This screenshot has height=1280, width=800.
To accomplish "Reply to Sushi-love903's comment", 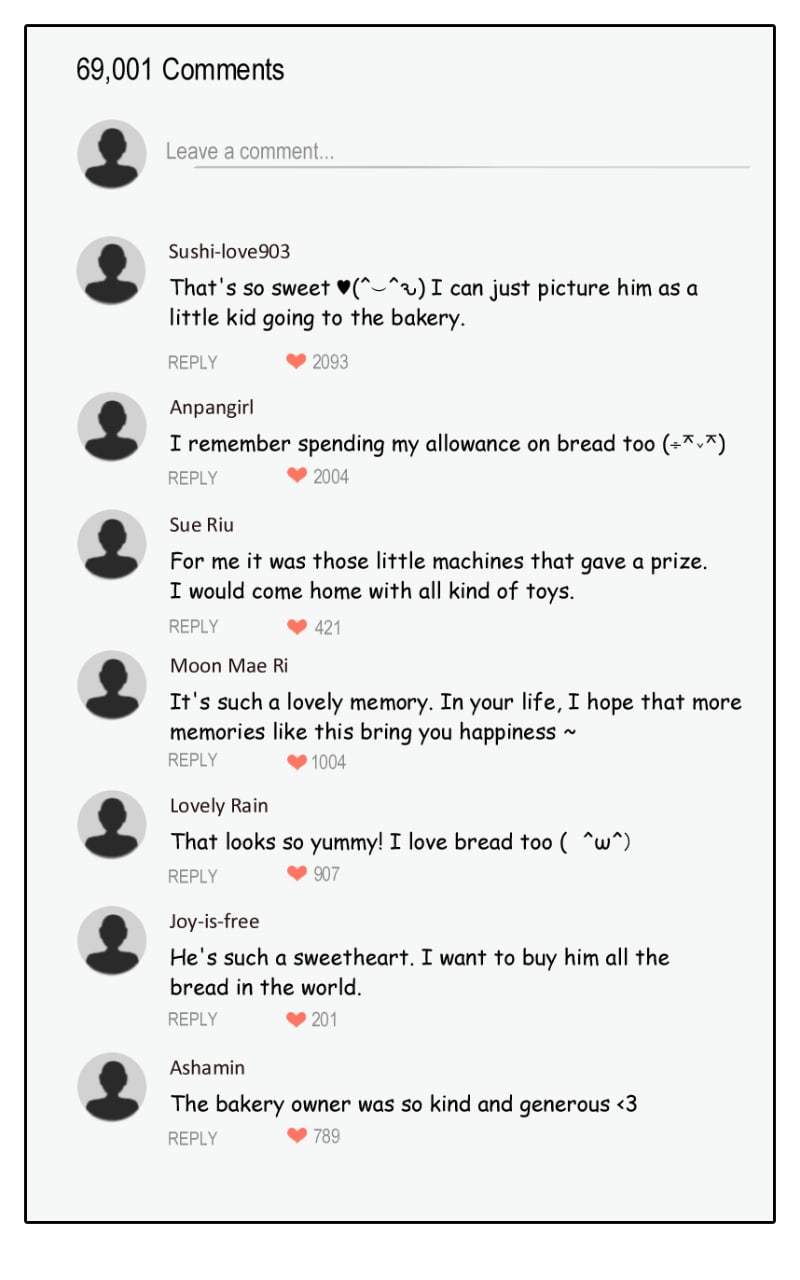I will (x=193, y=362).
